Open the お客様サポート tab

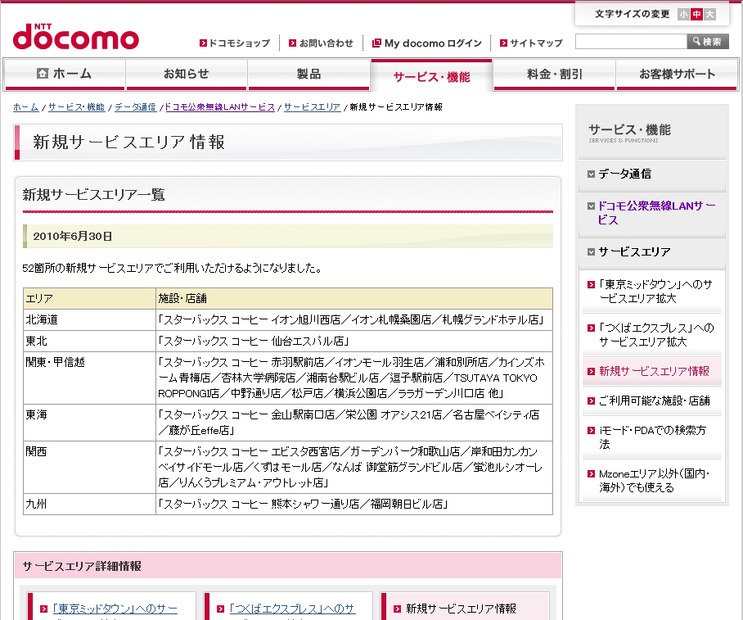click(x=677, y=74)
